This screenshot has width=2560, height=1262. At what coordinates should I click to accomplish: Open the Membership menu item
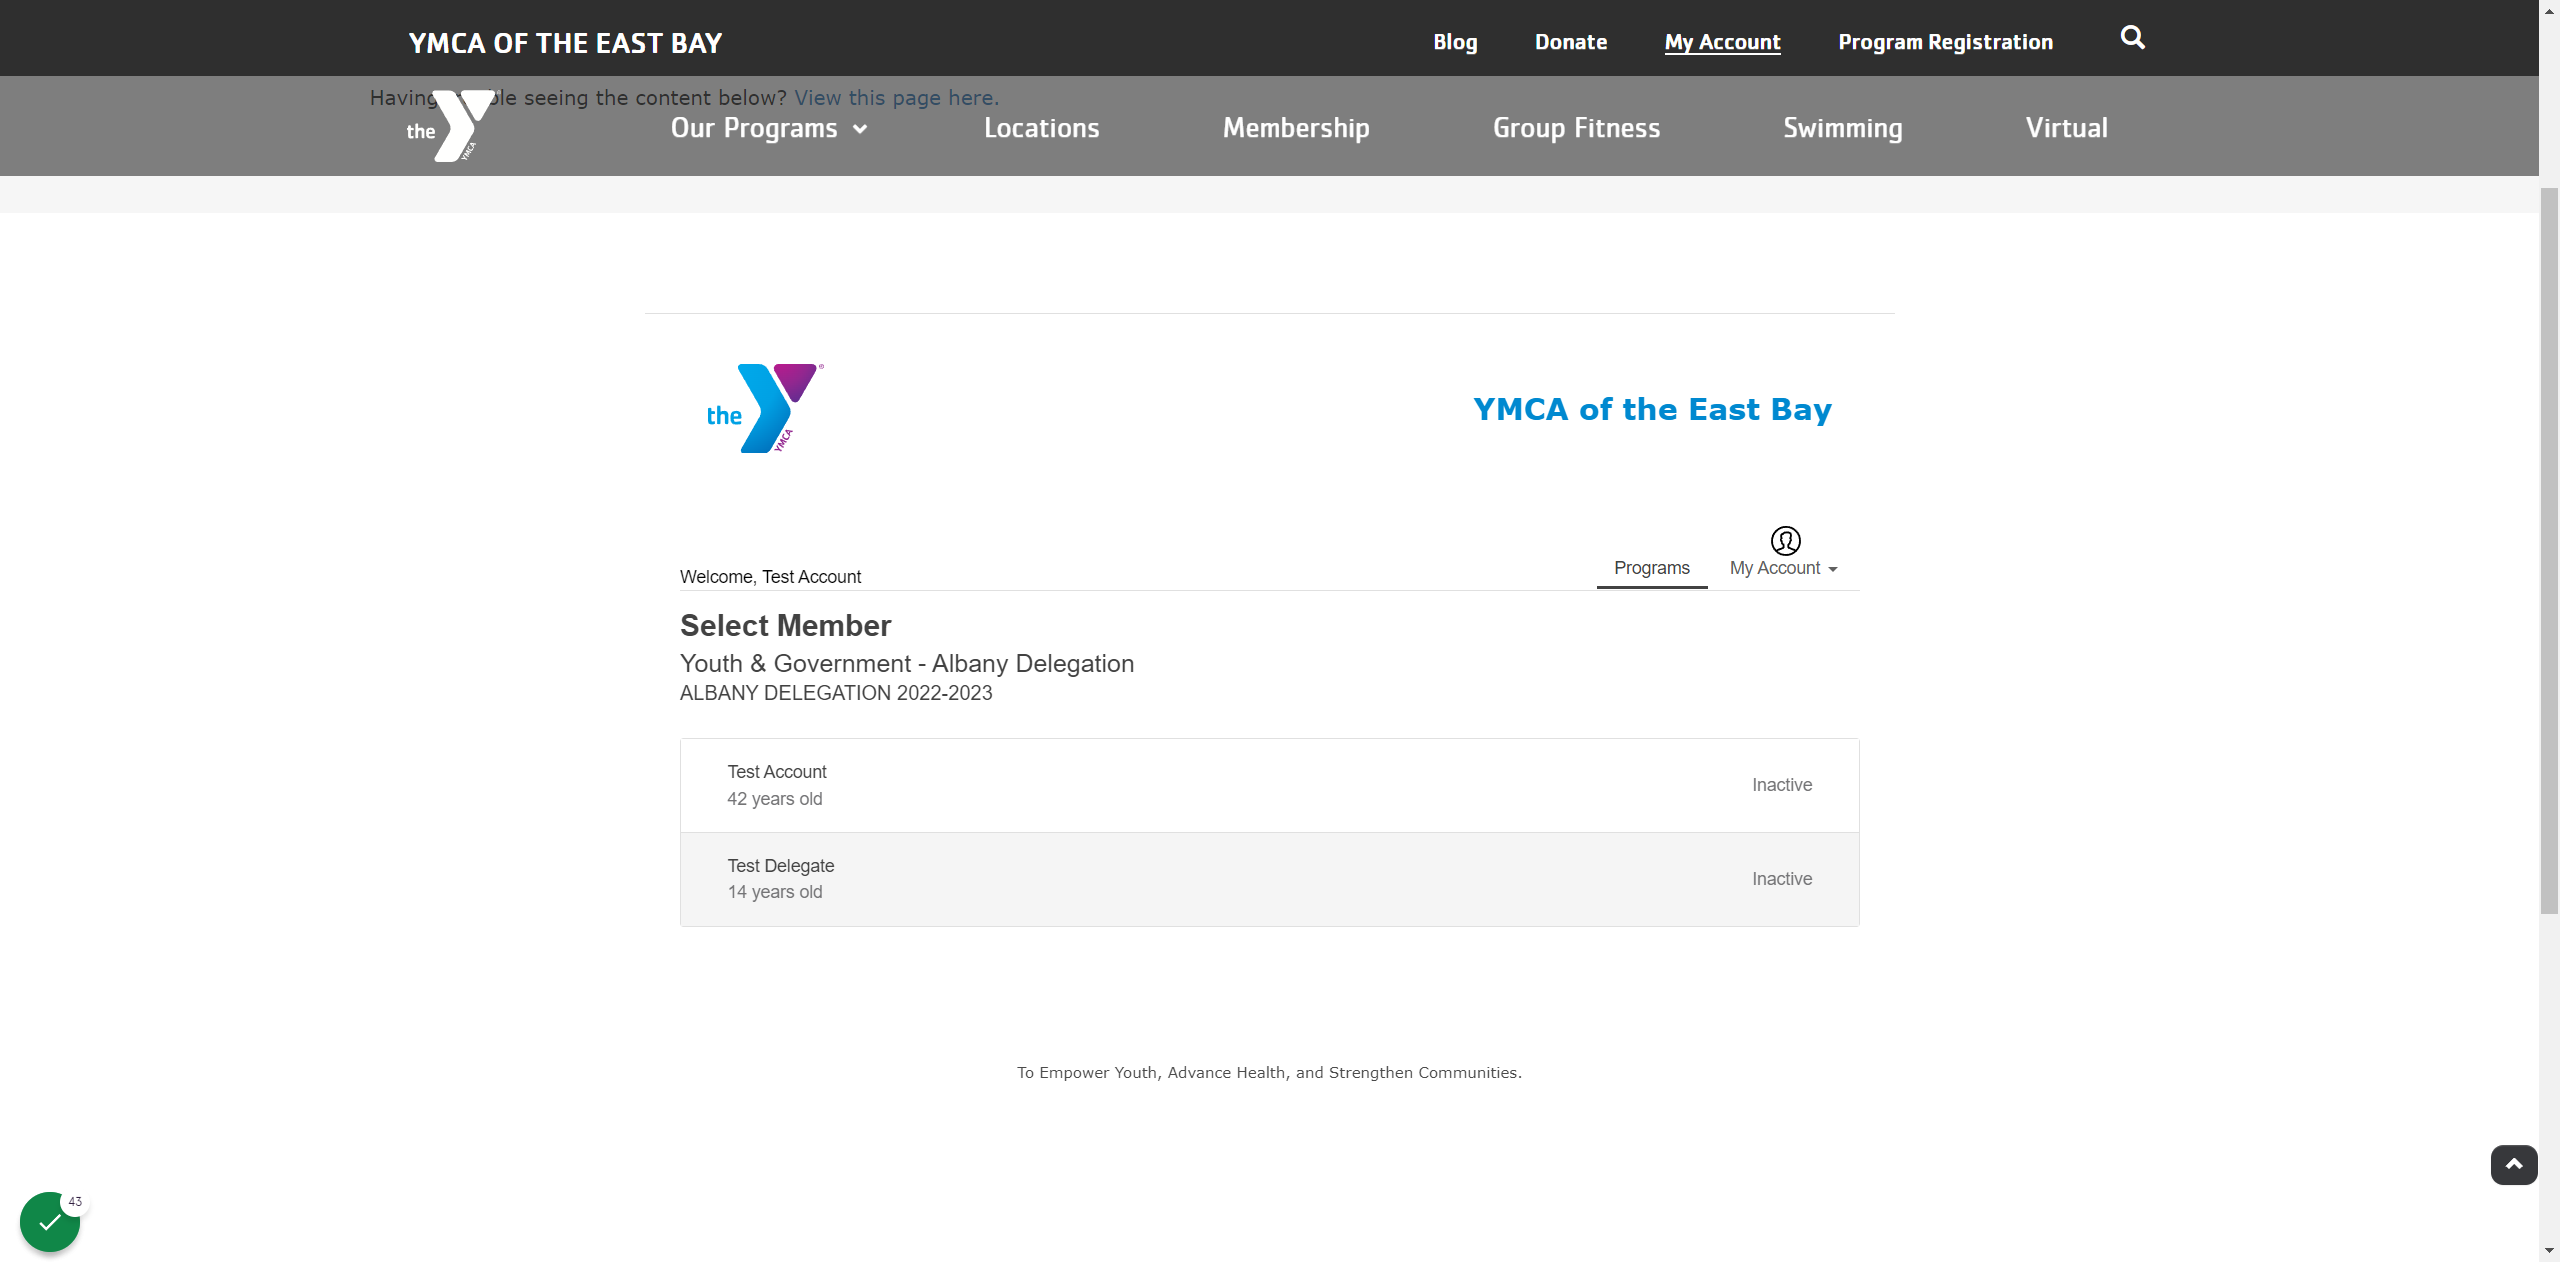coord(1296,128)
